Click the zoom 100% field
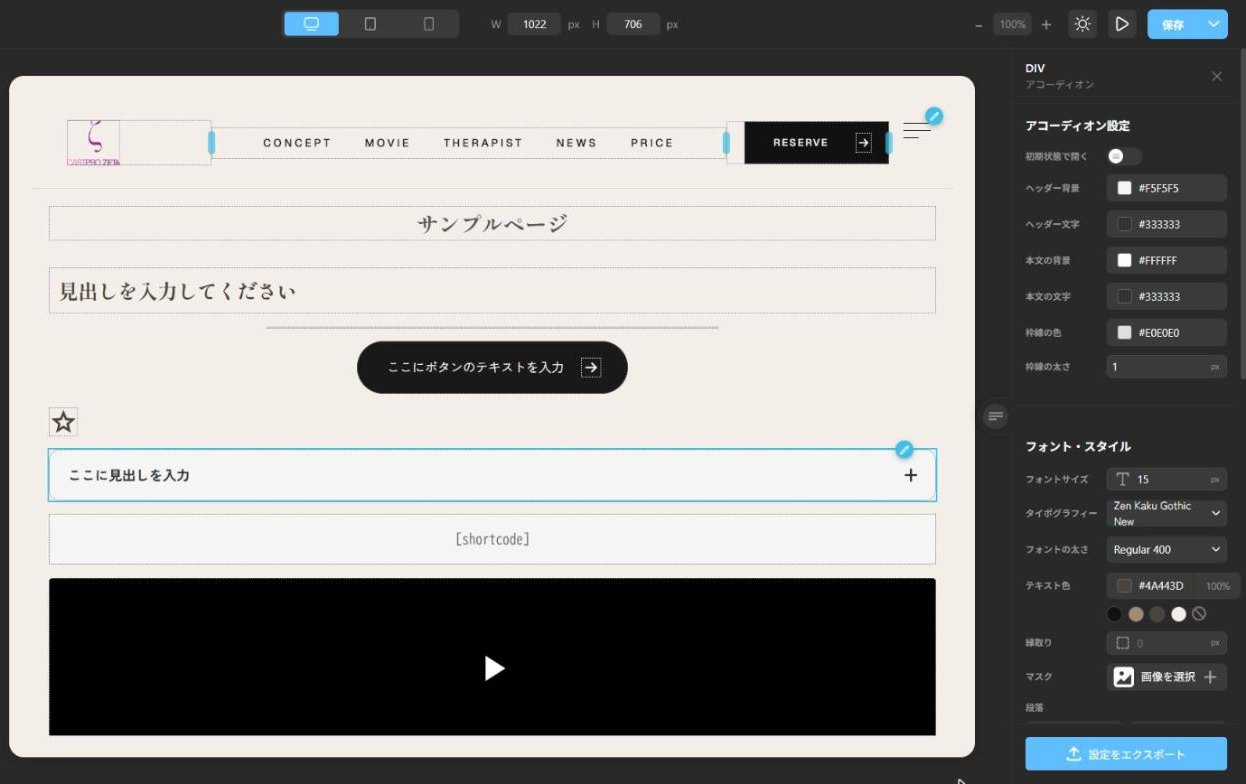 [1012, 24]
